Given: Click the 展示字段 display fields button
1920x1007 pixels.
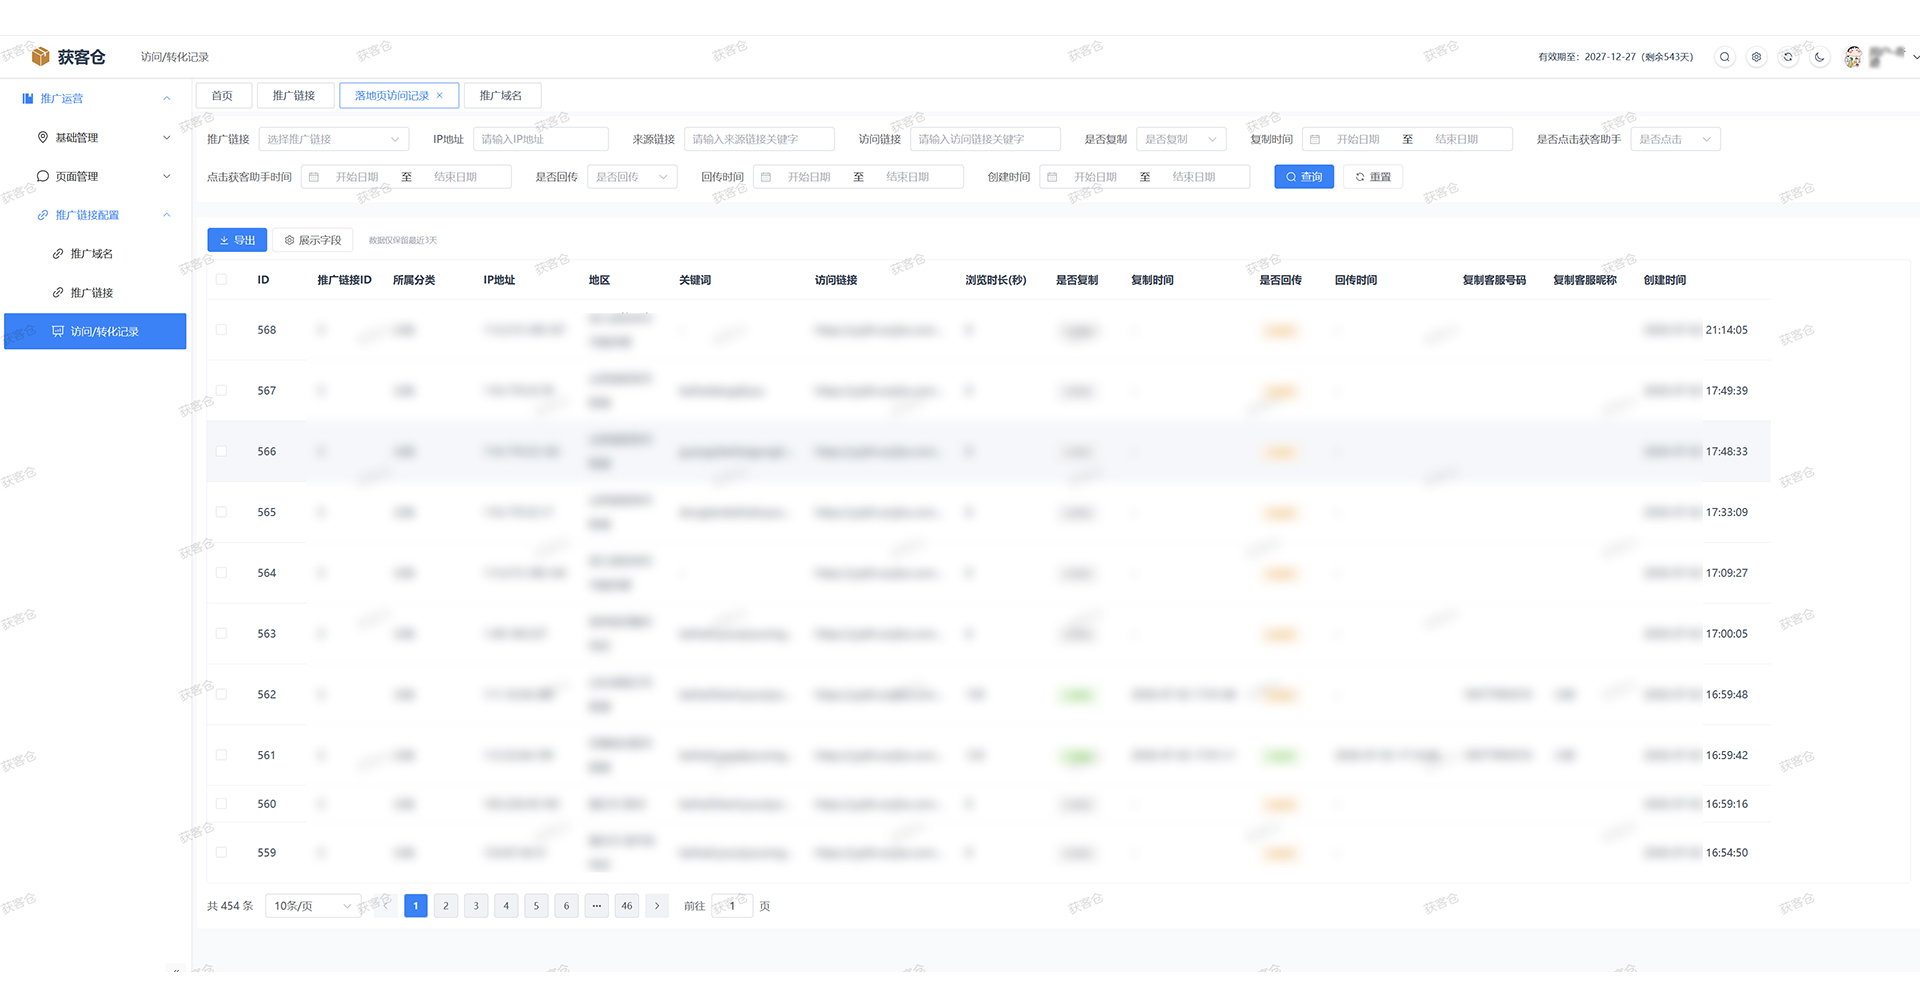Looking at the screenshot, I should [x=313, y=240].
